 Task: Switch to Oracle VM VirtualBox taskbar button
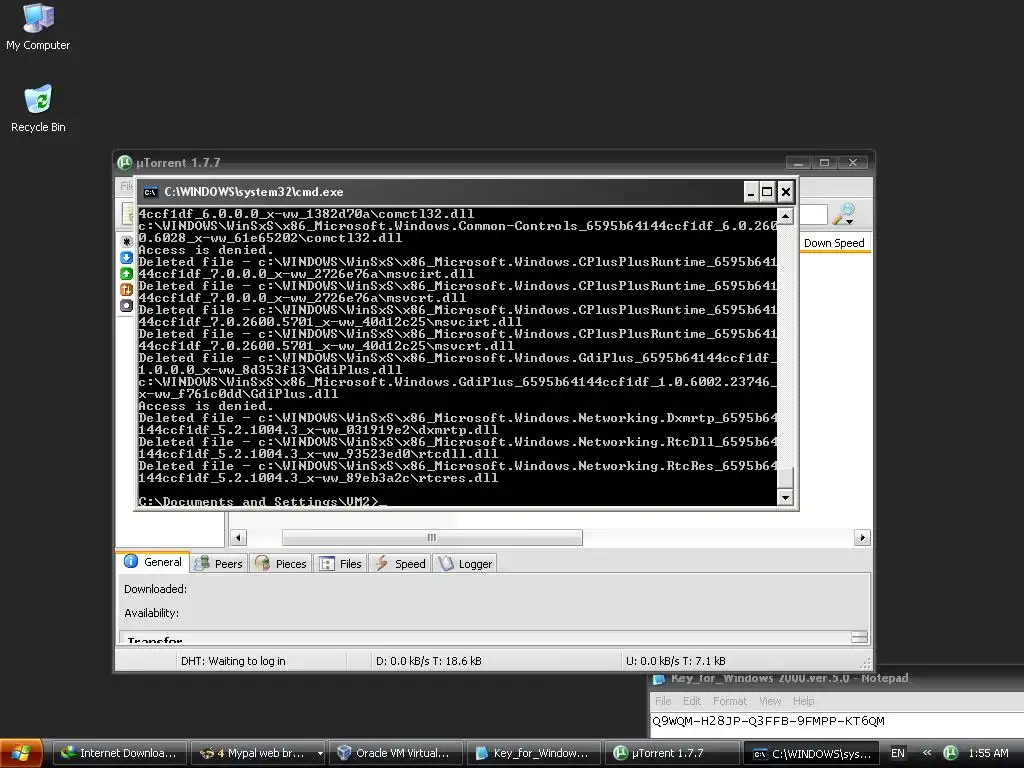pyautogui.click(x=396, y=753)
